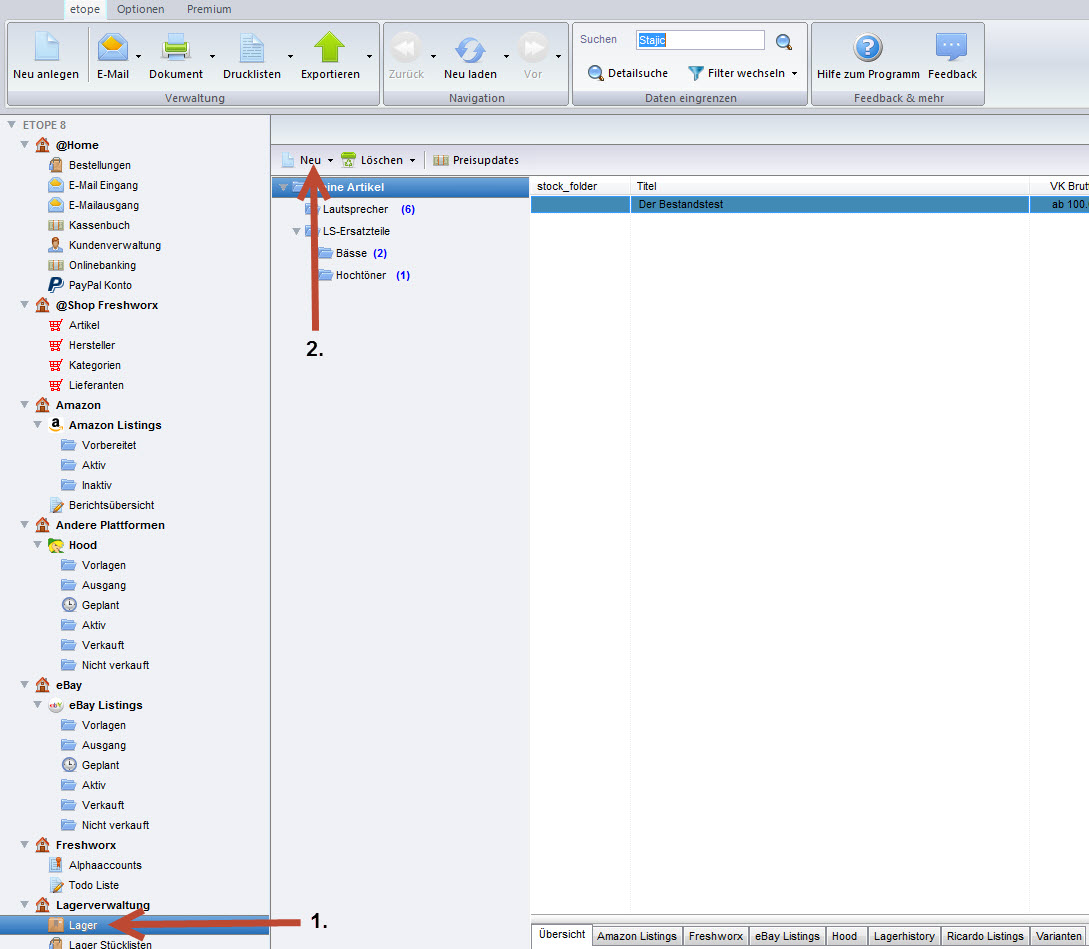1089x949 pixels.
Task: Collapse the Lagerverwaltung node
Action: 24,905
